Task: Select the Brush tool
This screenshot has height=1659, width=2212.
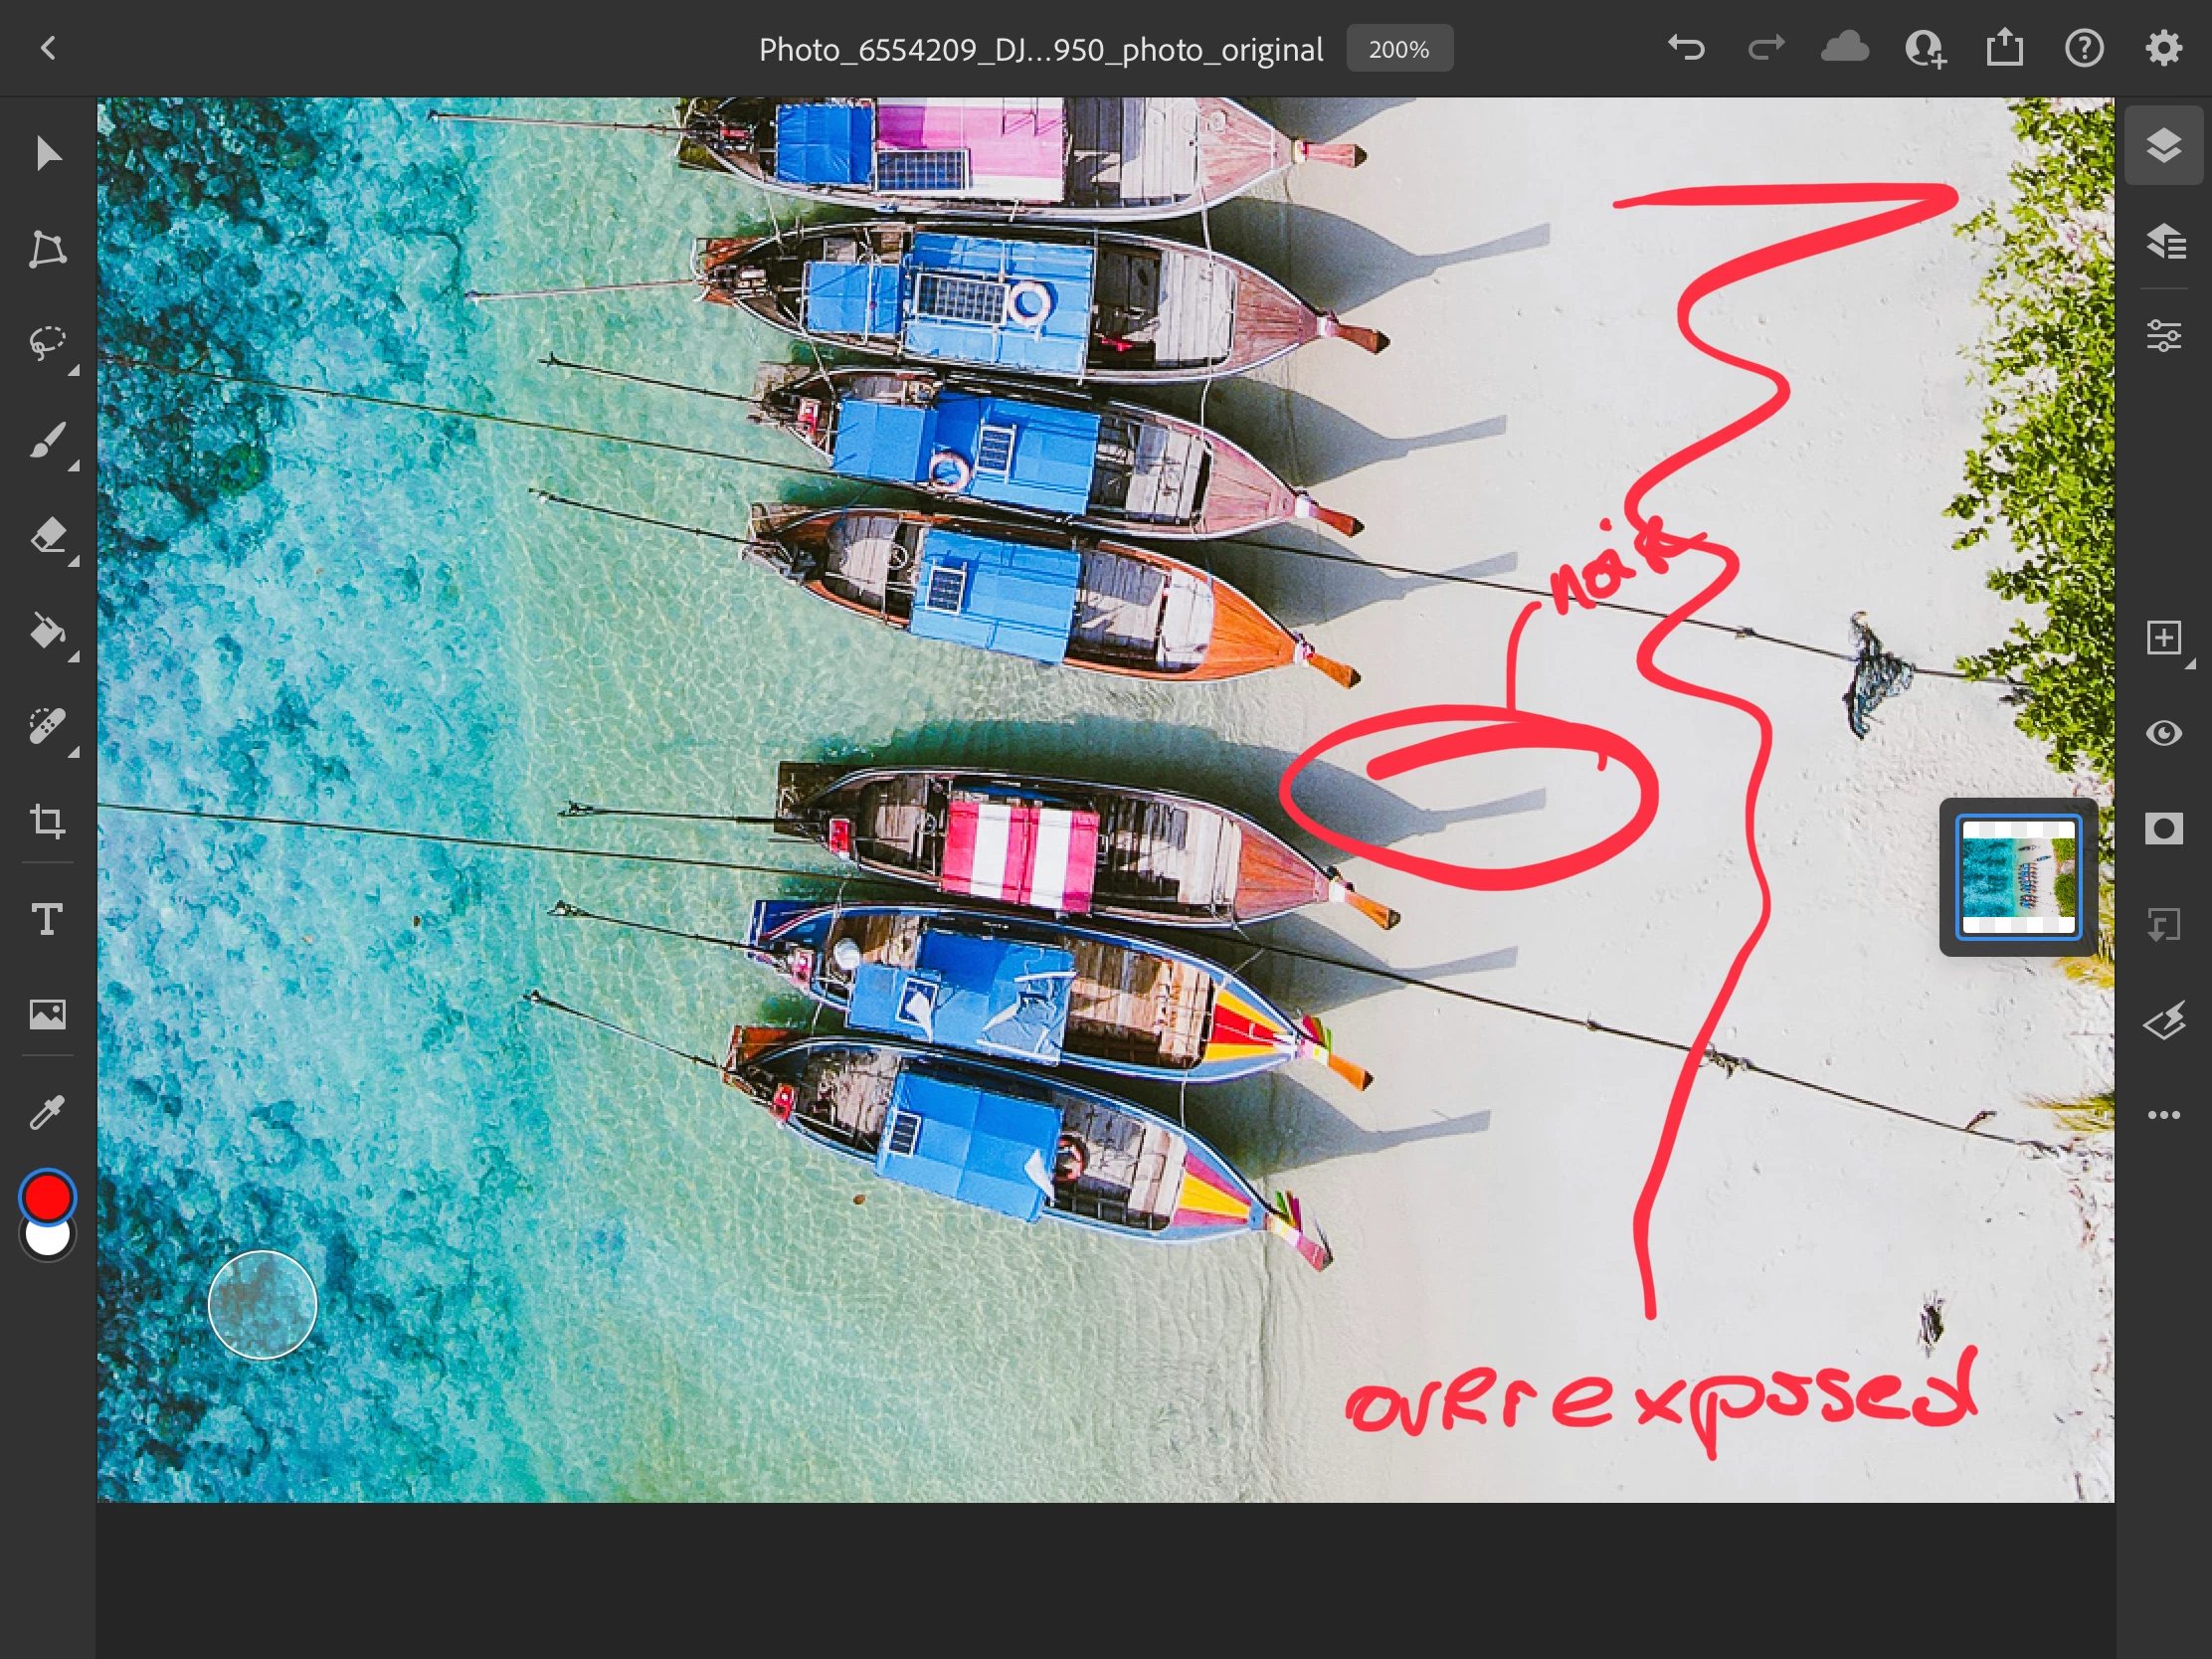Action: [47, 440]
